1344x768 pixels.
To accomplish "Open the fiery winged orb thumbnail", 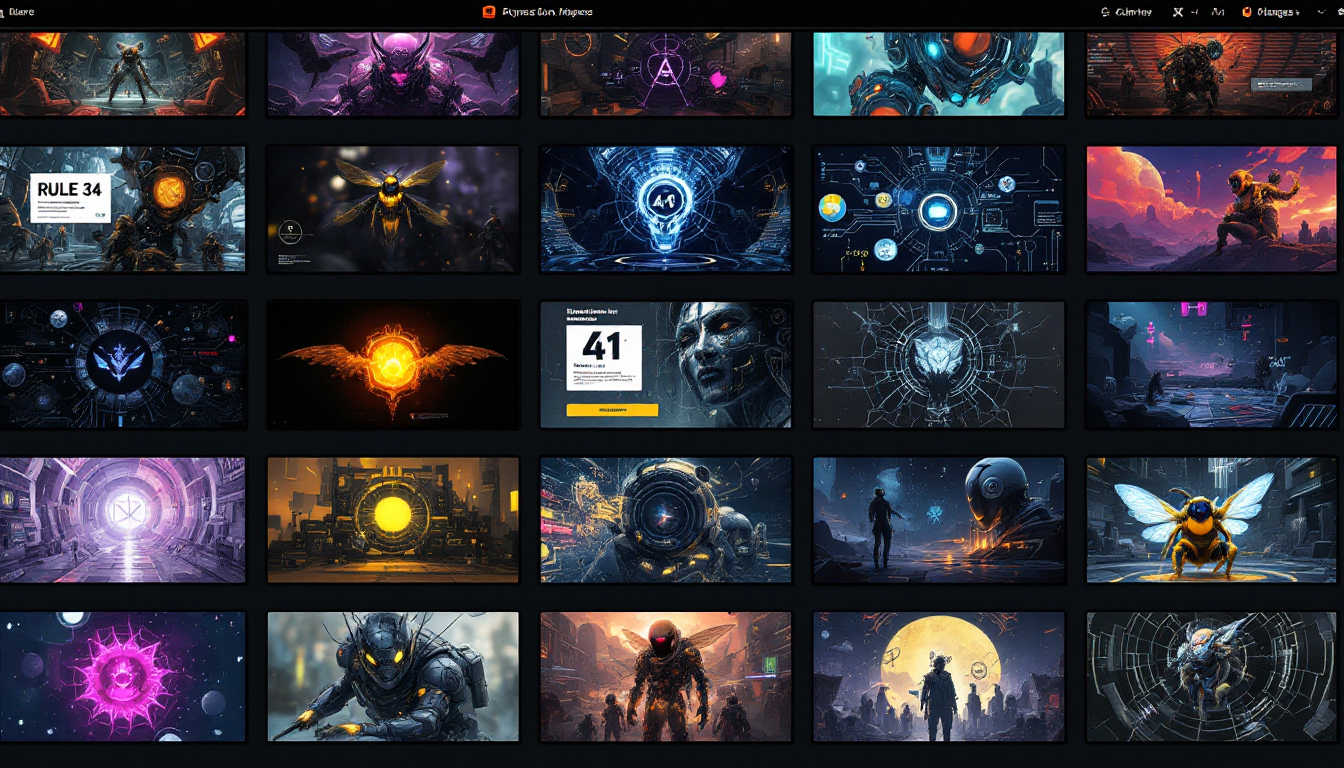I will 393,365.
